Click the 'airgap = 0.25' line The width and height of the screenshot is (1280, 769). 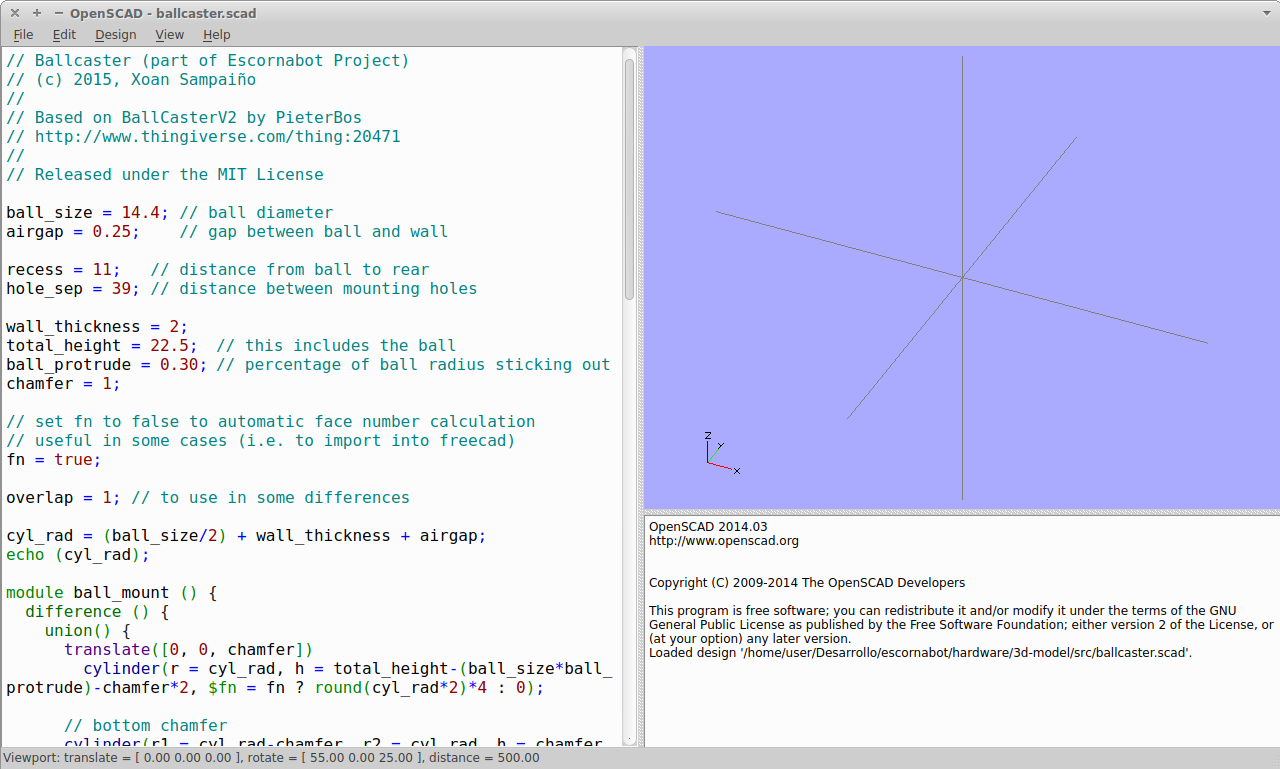coord(227,232)
